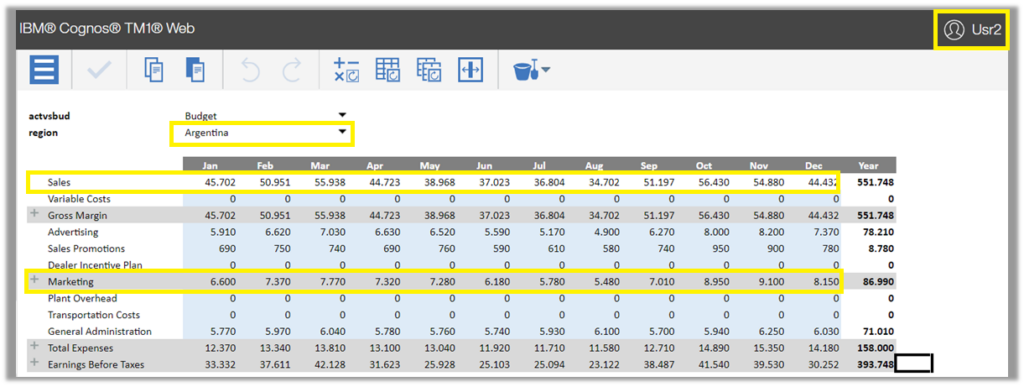The image size is (1024, 387).
Task: Open the hamburger navigation menu
Action: click(44, 69)
